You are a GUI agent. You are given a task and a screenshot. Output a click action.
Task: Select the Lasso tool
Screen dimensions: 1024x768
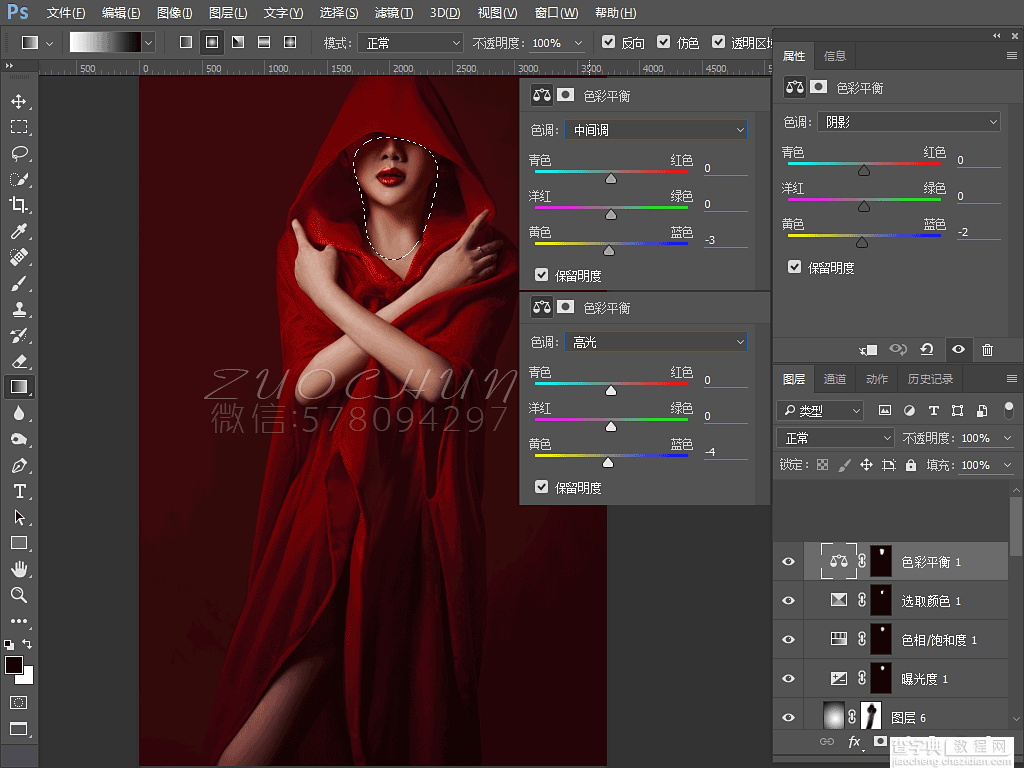coord(18,153)
